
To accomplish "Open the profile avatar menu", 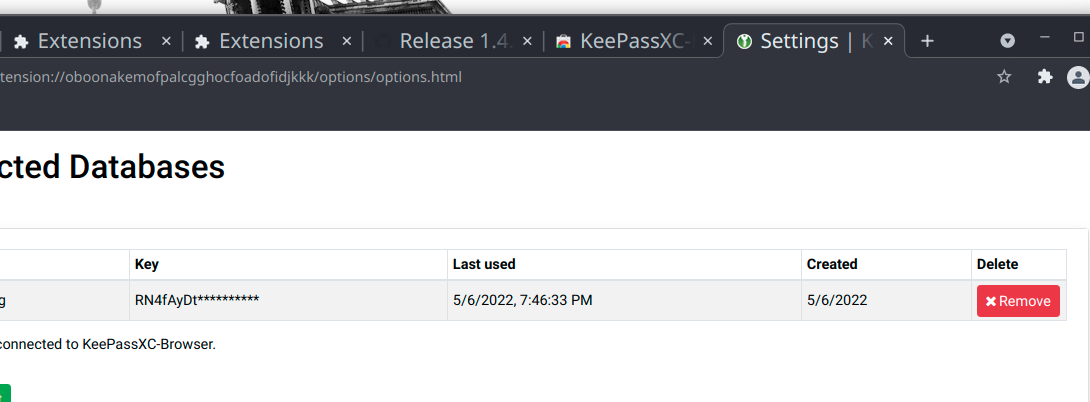I will (x=1077, y=77).
